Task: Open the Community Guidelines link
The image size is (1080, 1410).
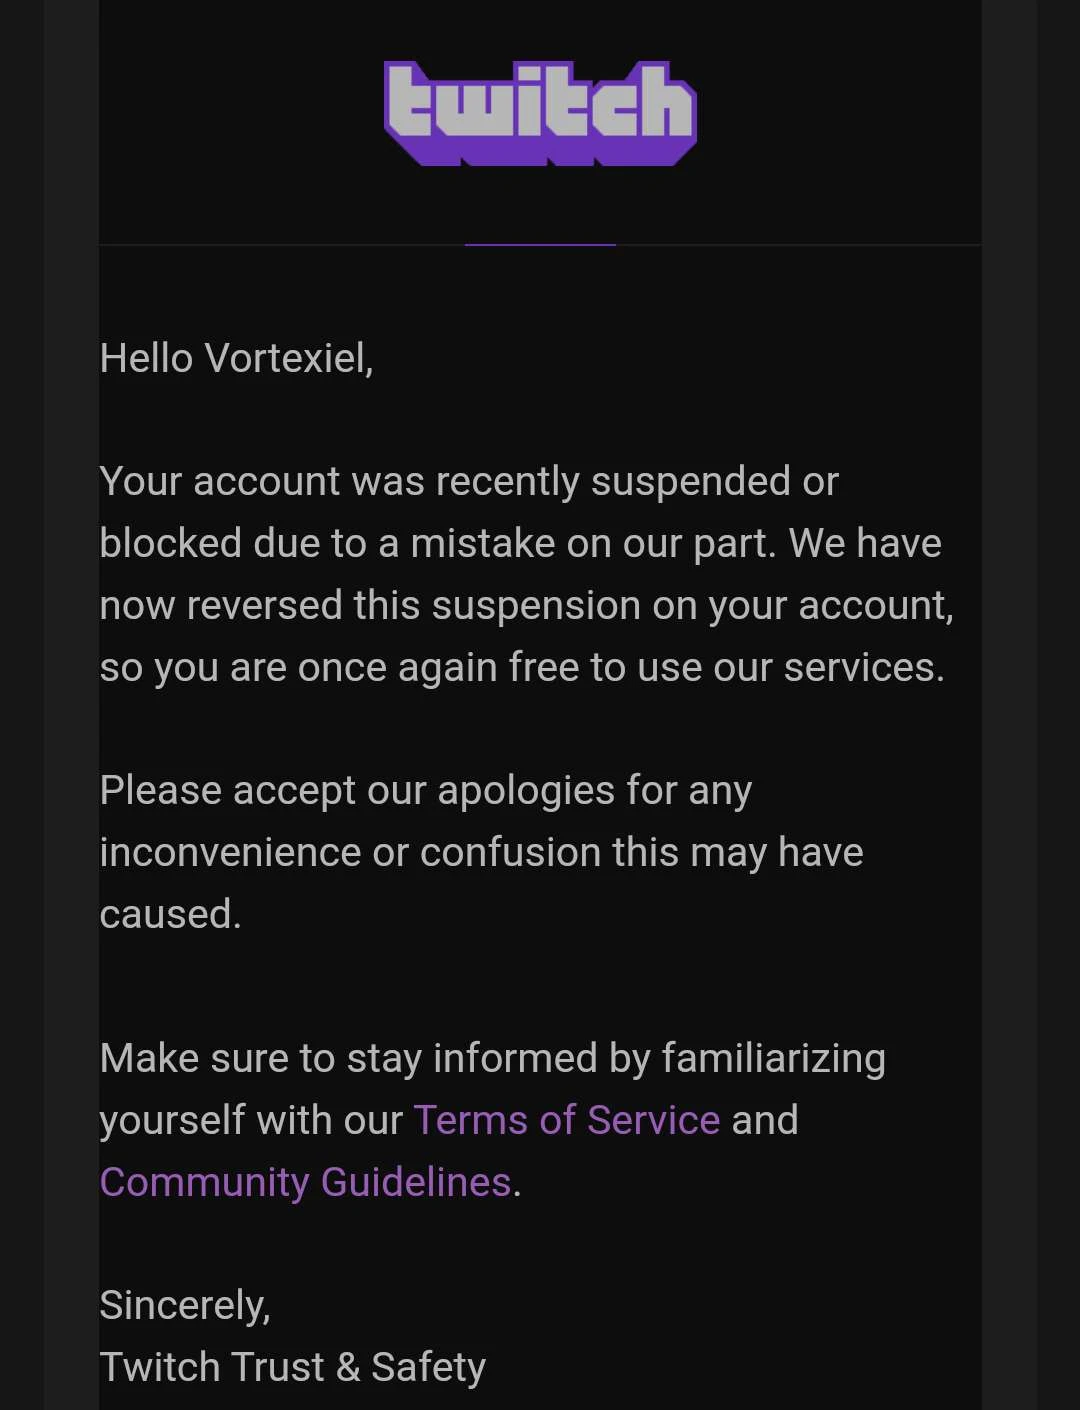Action: 306,1183
